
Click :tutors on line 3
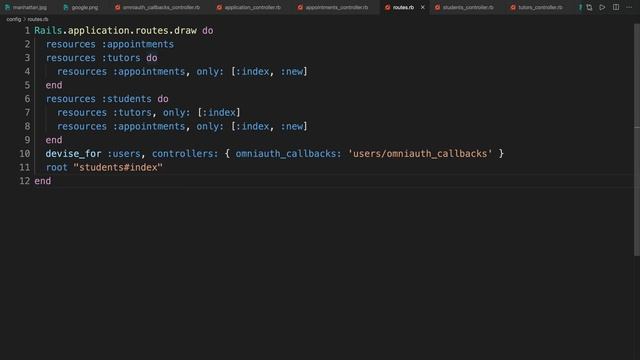[x=121, y=58]
